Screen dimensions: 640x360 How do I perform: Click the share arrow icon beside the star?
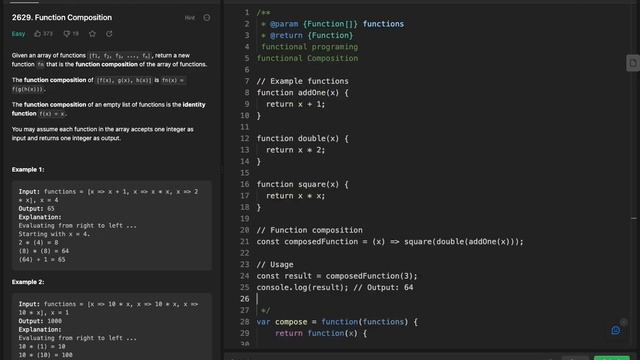[109, 34]
